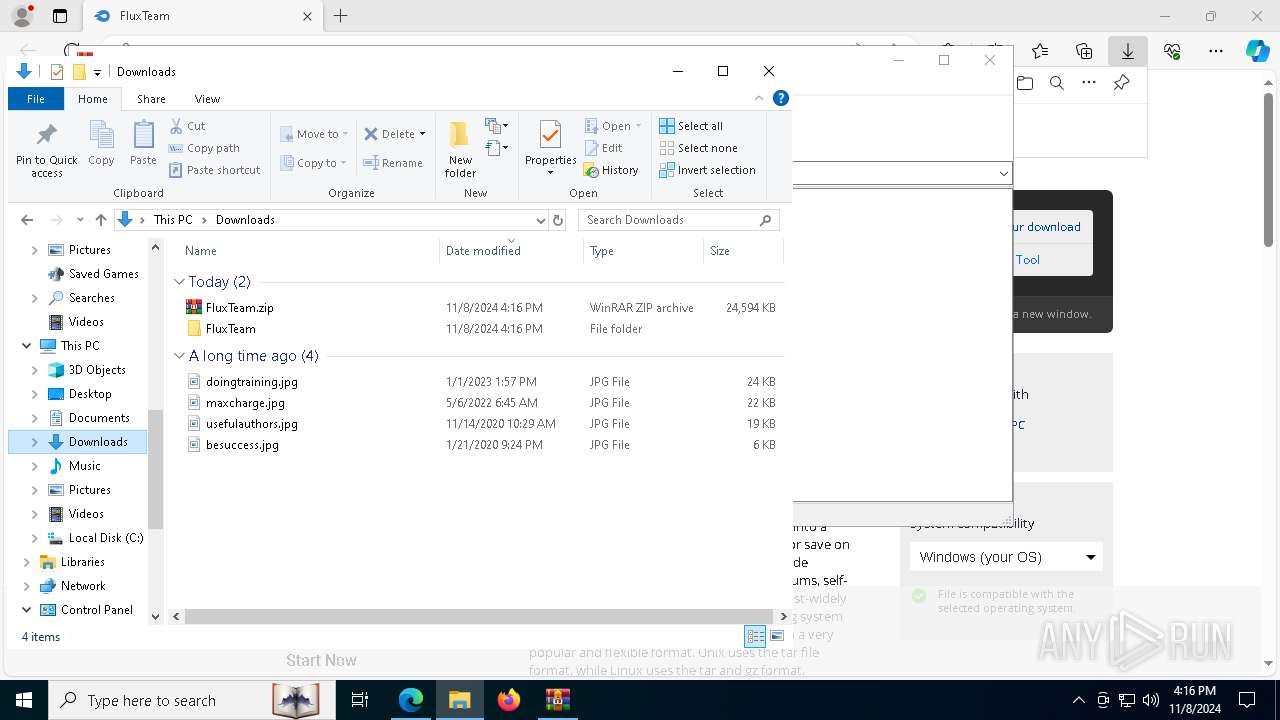Sort by Type column header
Image resolution: width=1280 pixels, height=720 pixels.
pyautogui.click(x=643, y=251)
